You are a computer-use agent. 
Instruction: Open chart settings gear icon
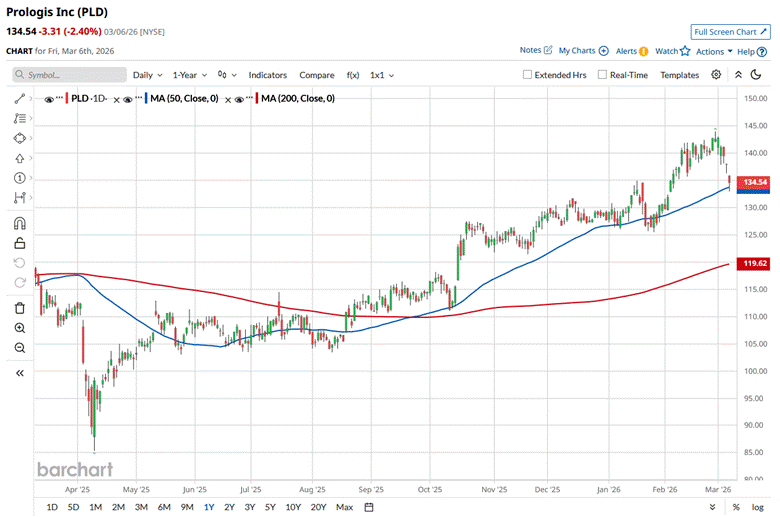click(716, 75)
